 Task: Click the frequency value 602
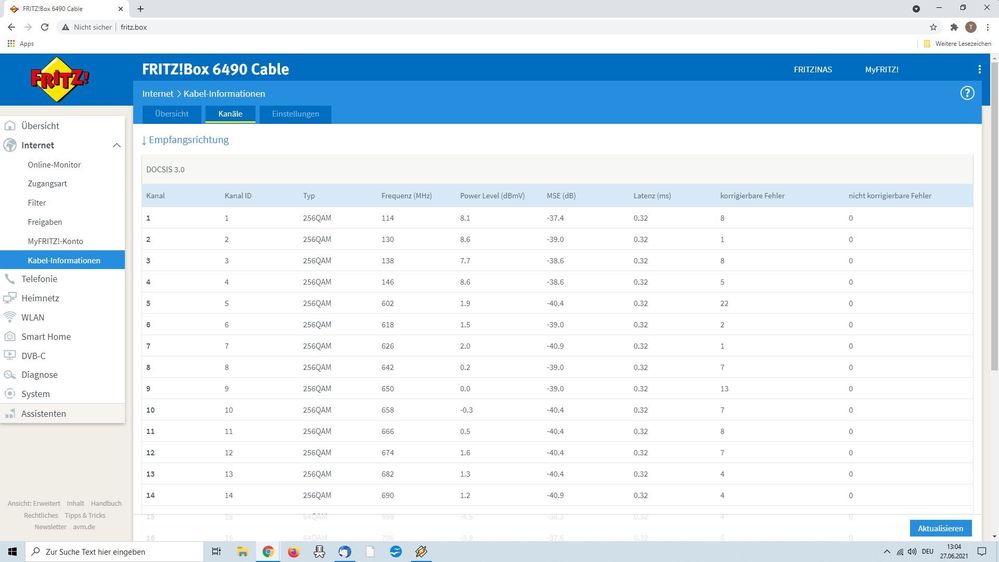(x=387, y=303)
